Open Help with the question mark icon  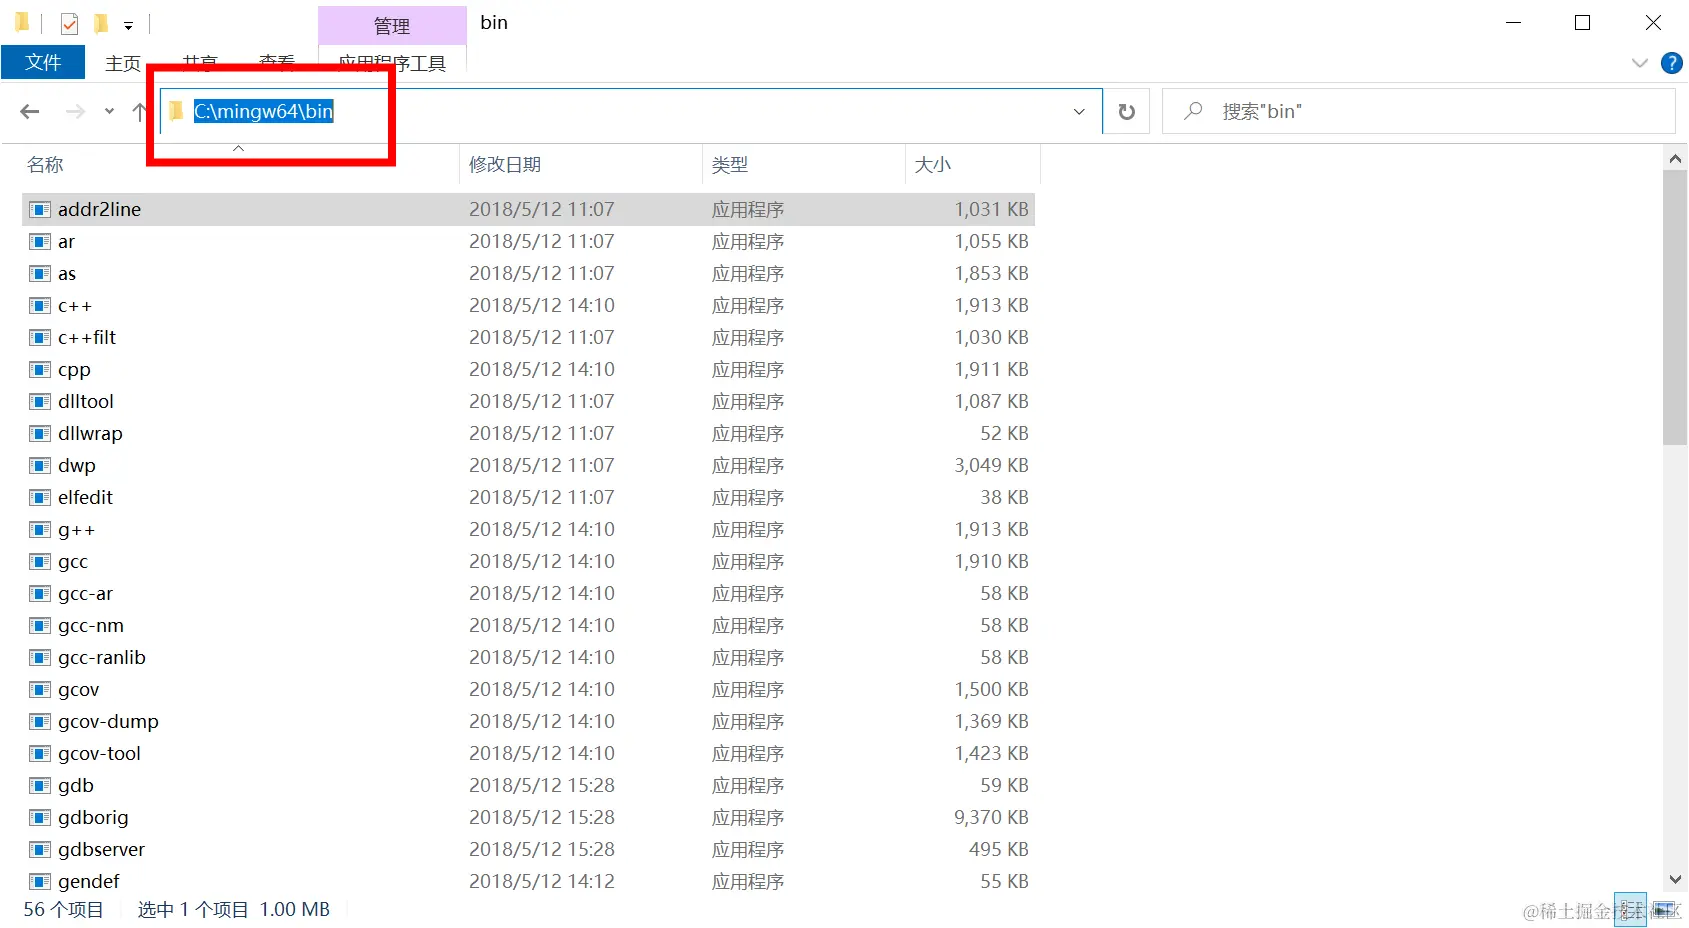point(1671,62)
